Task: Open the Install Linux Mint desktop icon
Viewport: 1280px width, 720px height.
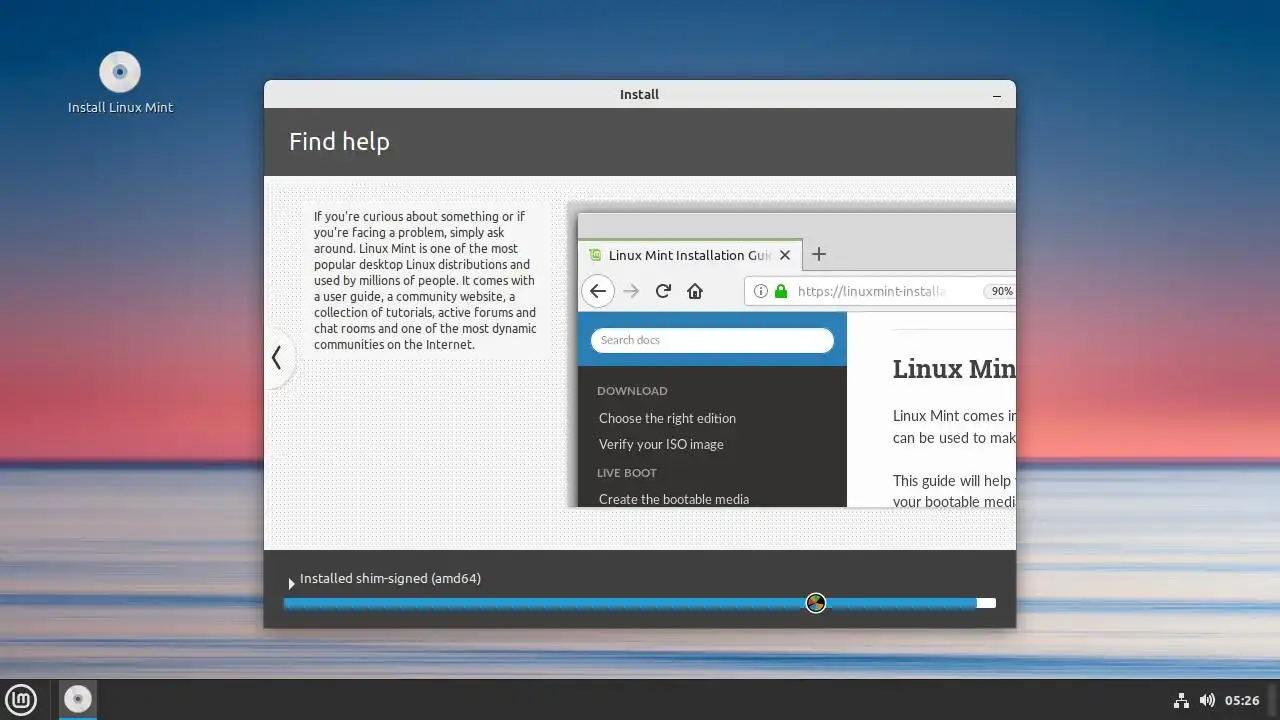Action: tap(120, 84)
